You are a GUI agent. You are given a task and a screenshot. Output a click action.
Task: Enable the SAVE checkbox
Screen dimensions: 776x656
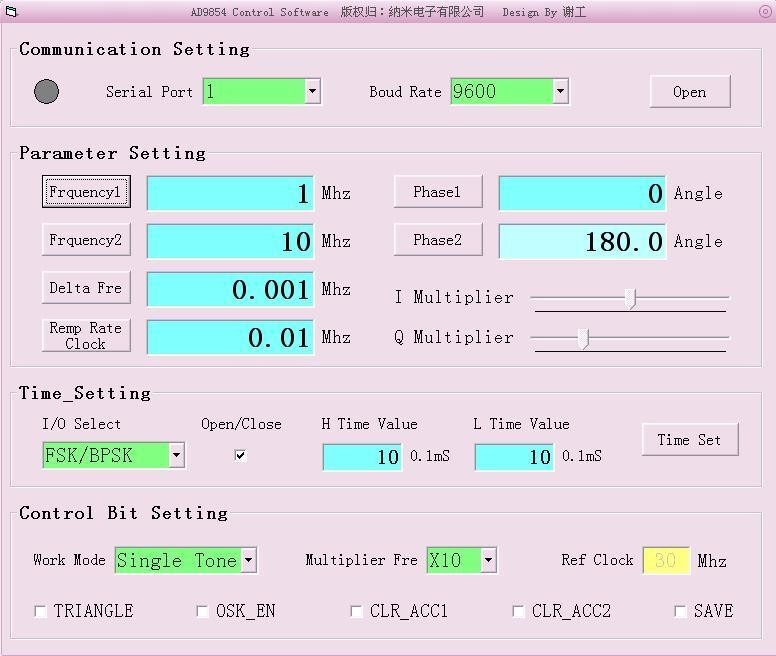click(680, 611)
